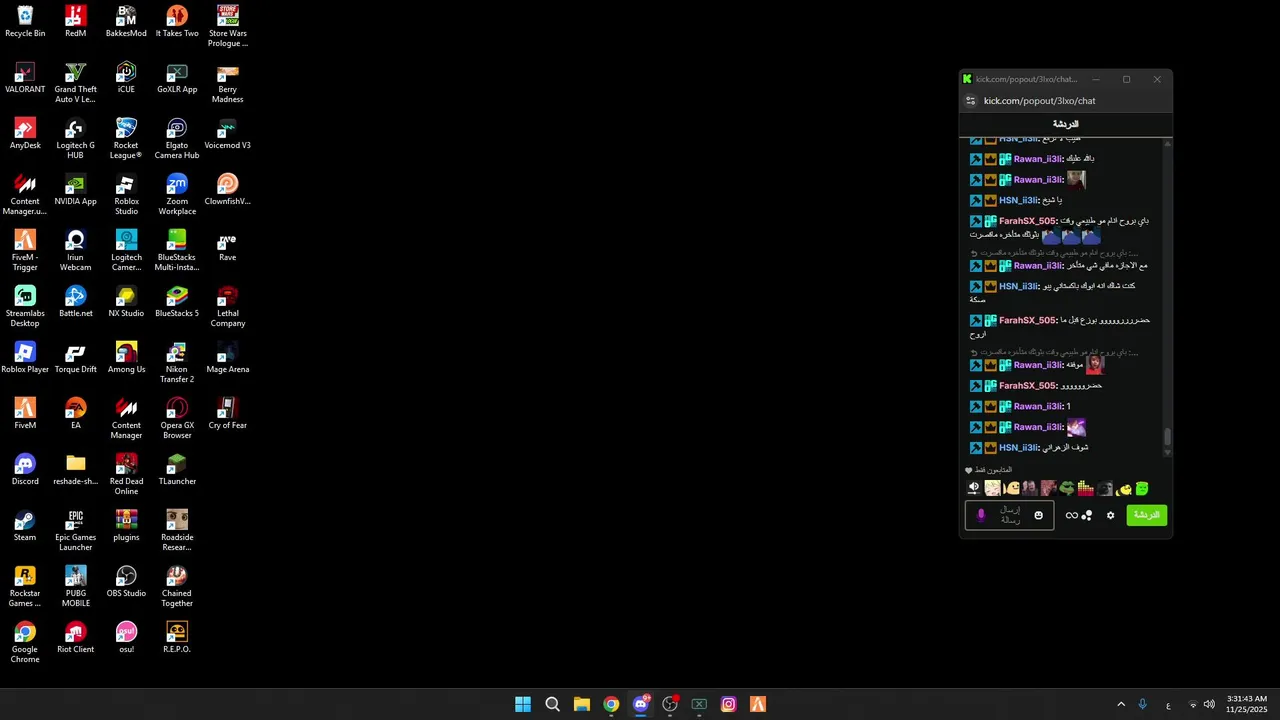Click the three-bubbles icon beside the infinity

pos(1087,515)
